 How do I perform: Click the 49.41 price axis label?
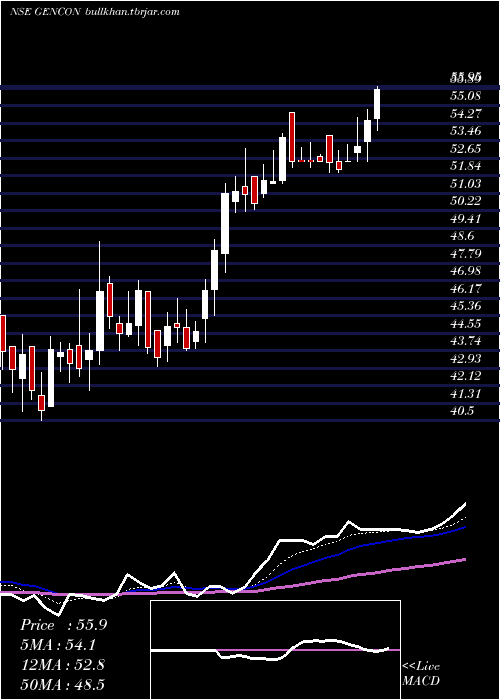coord(465,218)
